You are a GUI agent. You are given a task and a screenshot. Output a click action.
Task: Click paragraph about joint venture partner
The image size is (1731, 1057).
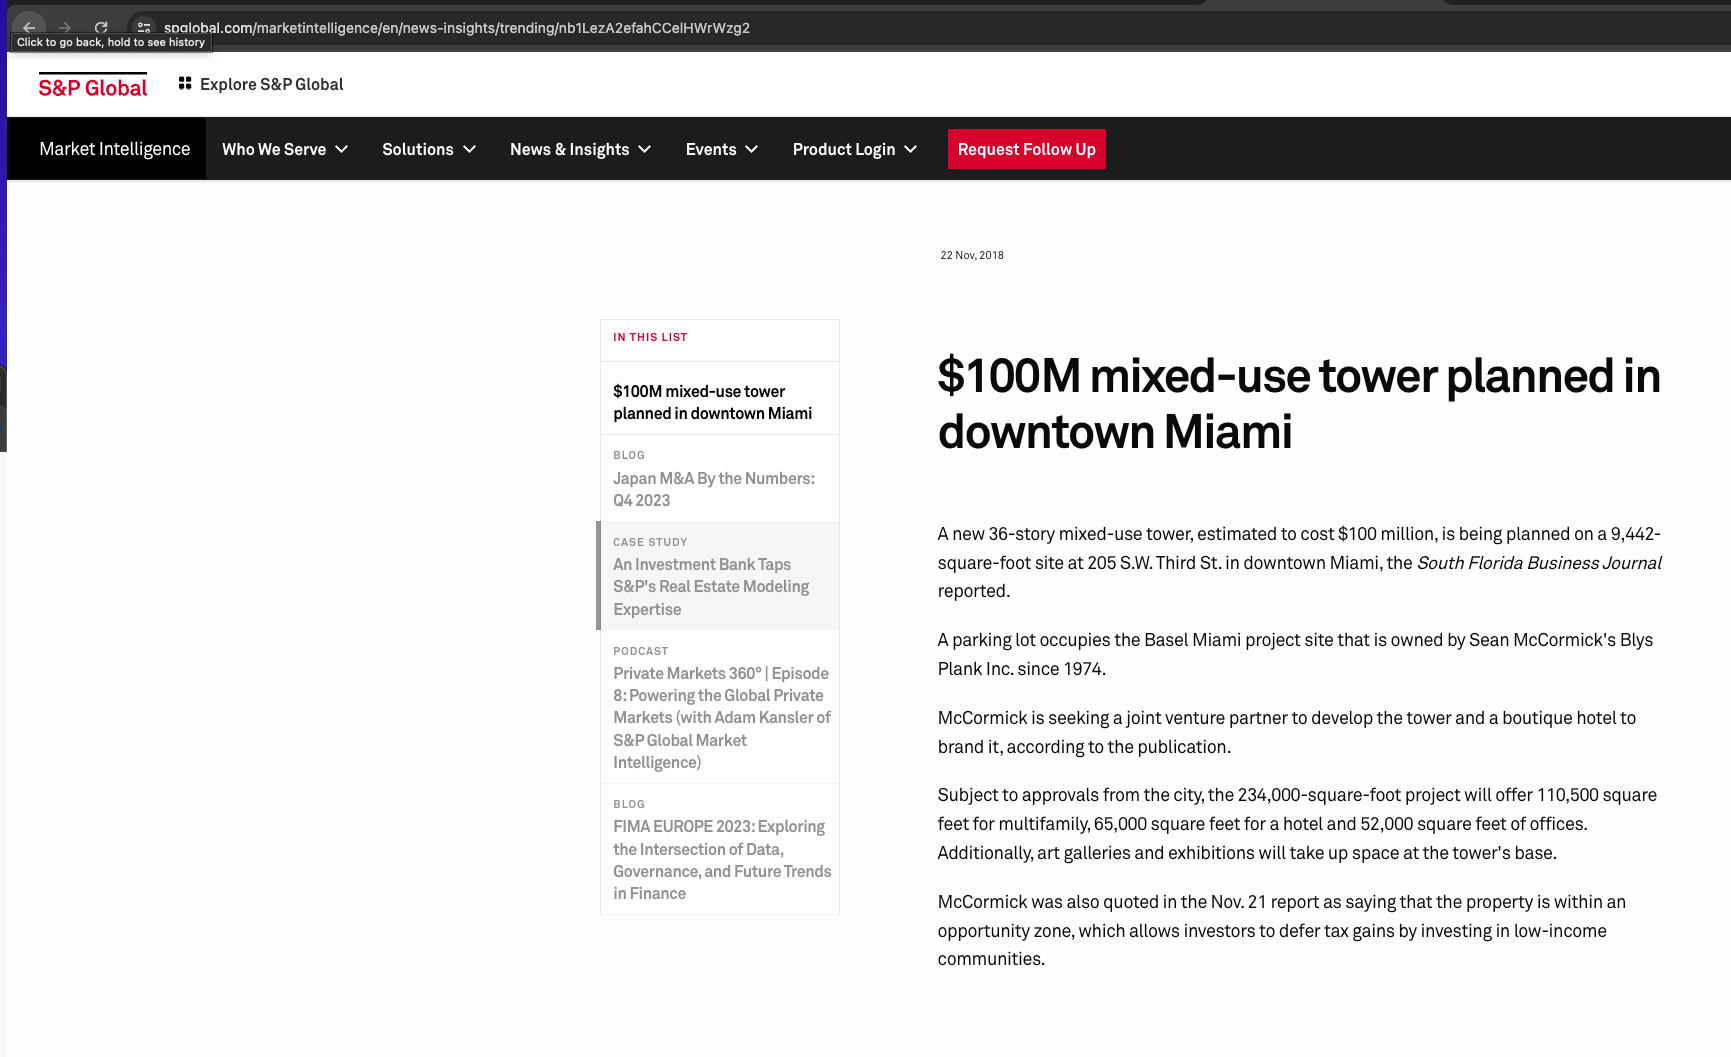coord(1287,732)
